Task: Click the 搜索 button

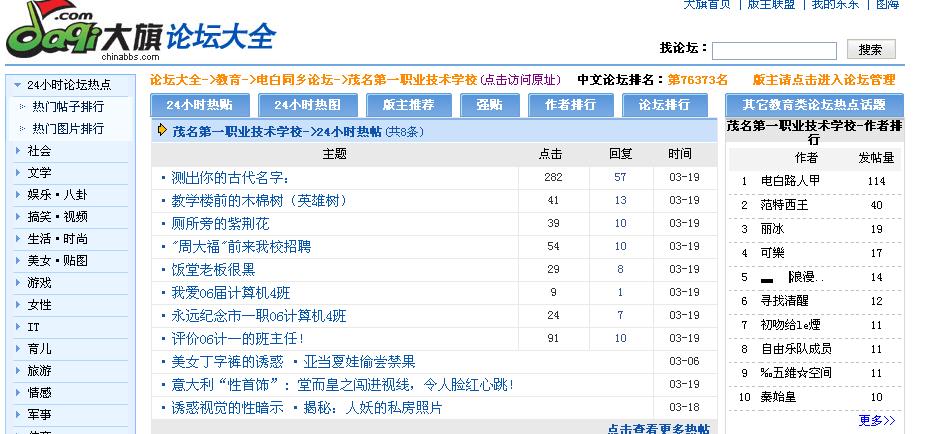Action: point(870,49)
